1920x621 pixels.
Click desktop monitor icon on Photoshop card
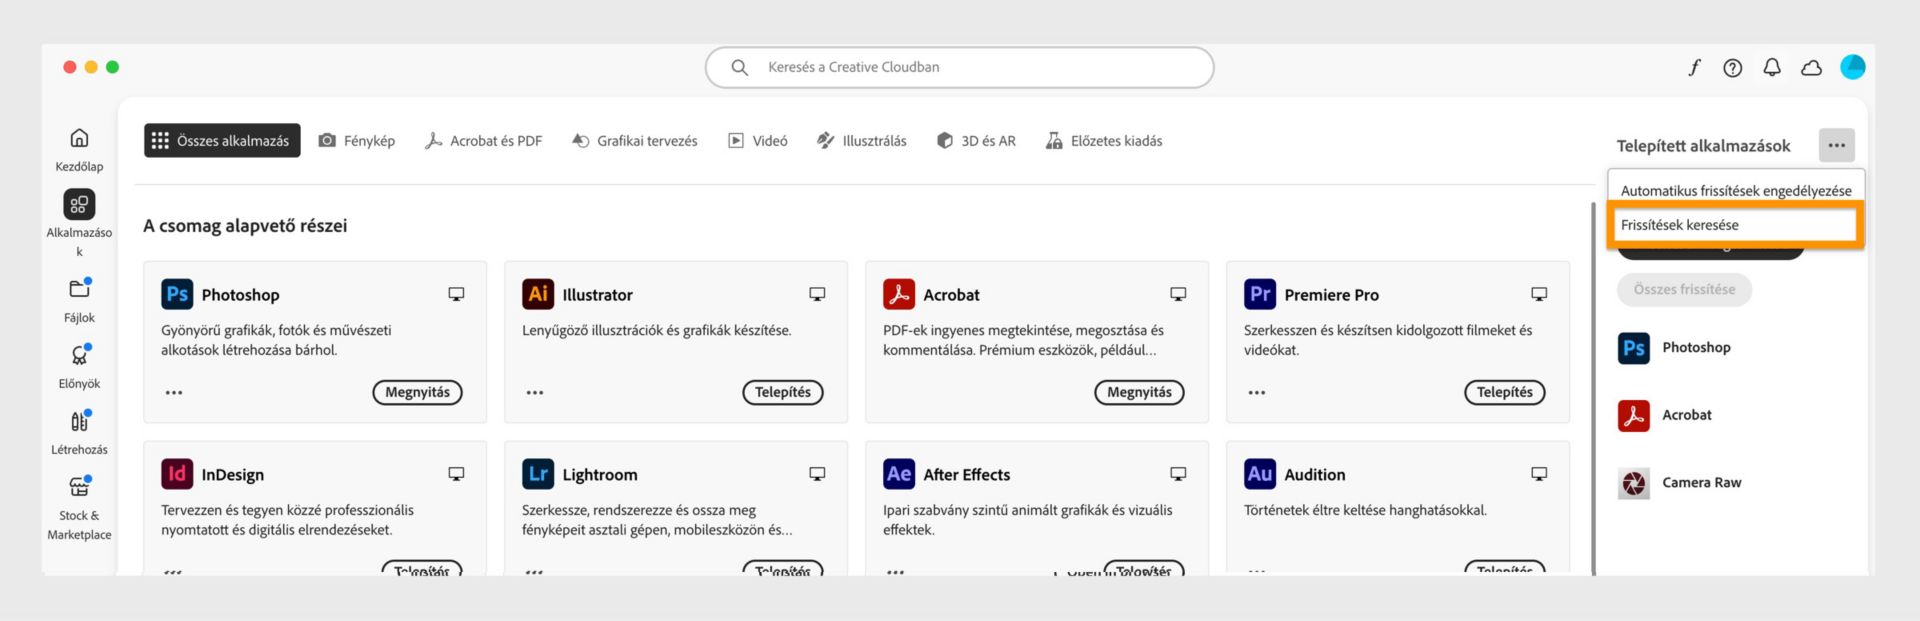point(456,294)
